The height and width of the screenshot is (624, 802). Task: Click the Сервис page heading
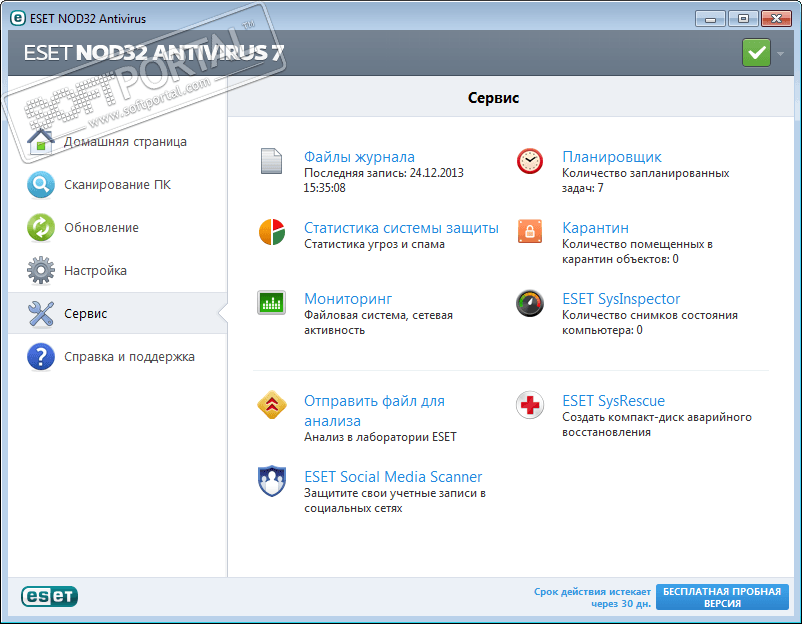[493, 98]
